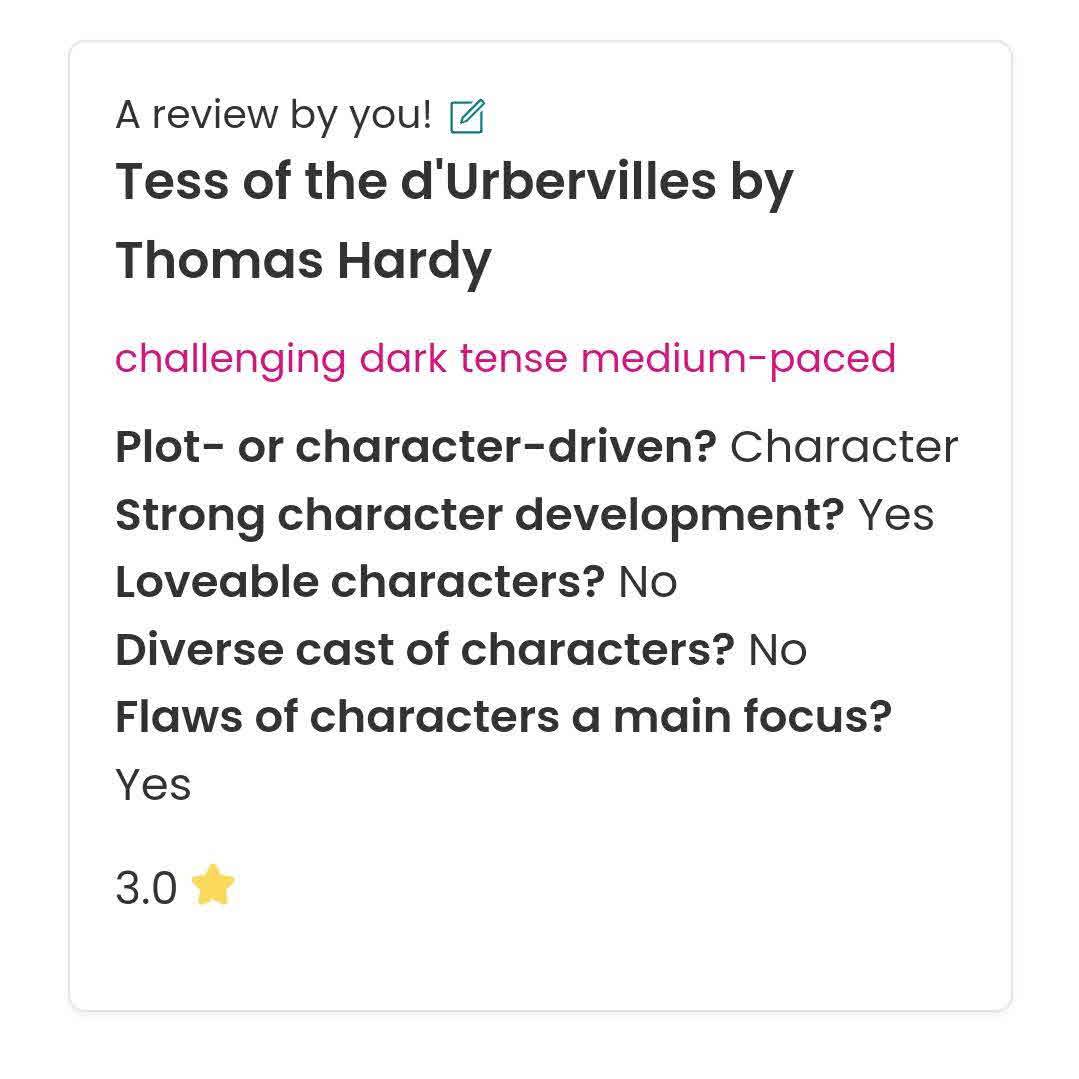Click "No" beside Diverse cast of characters
Viewport: 1079px width, 1079px height.
[x=777, y=650]
